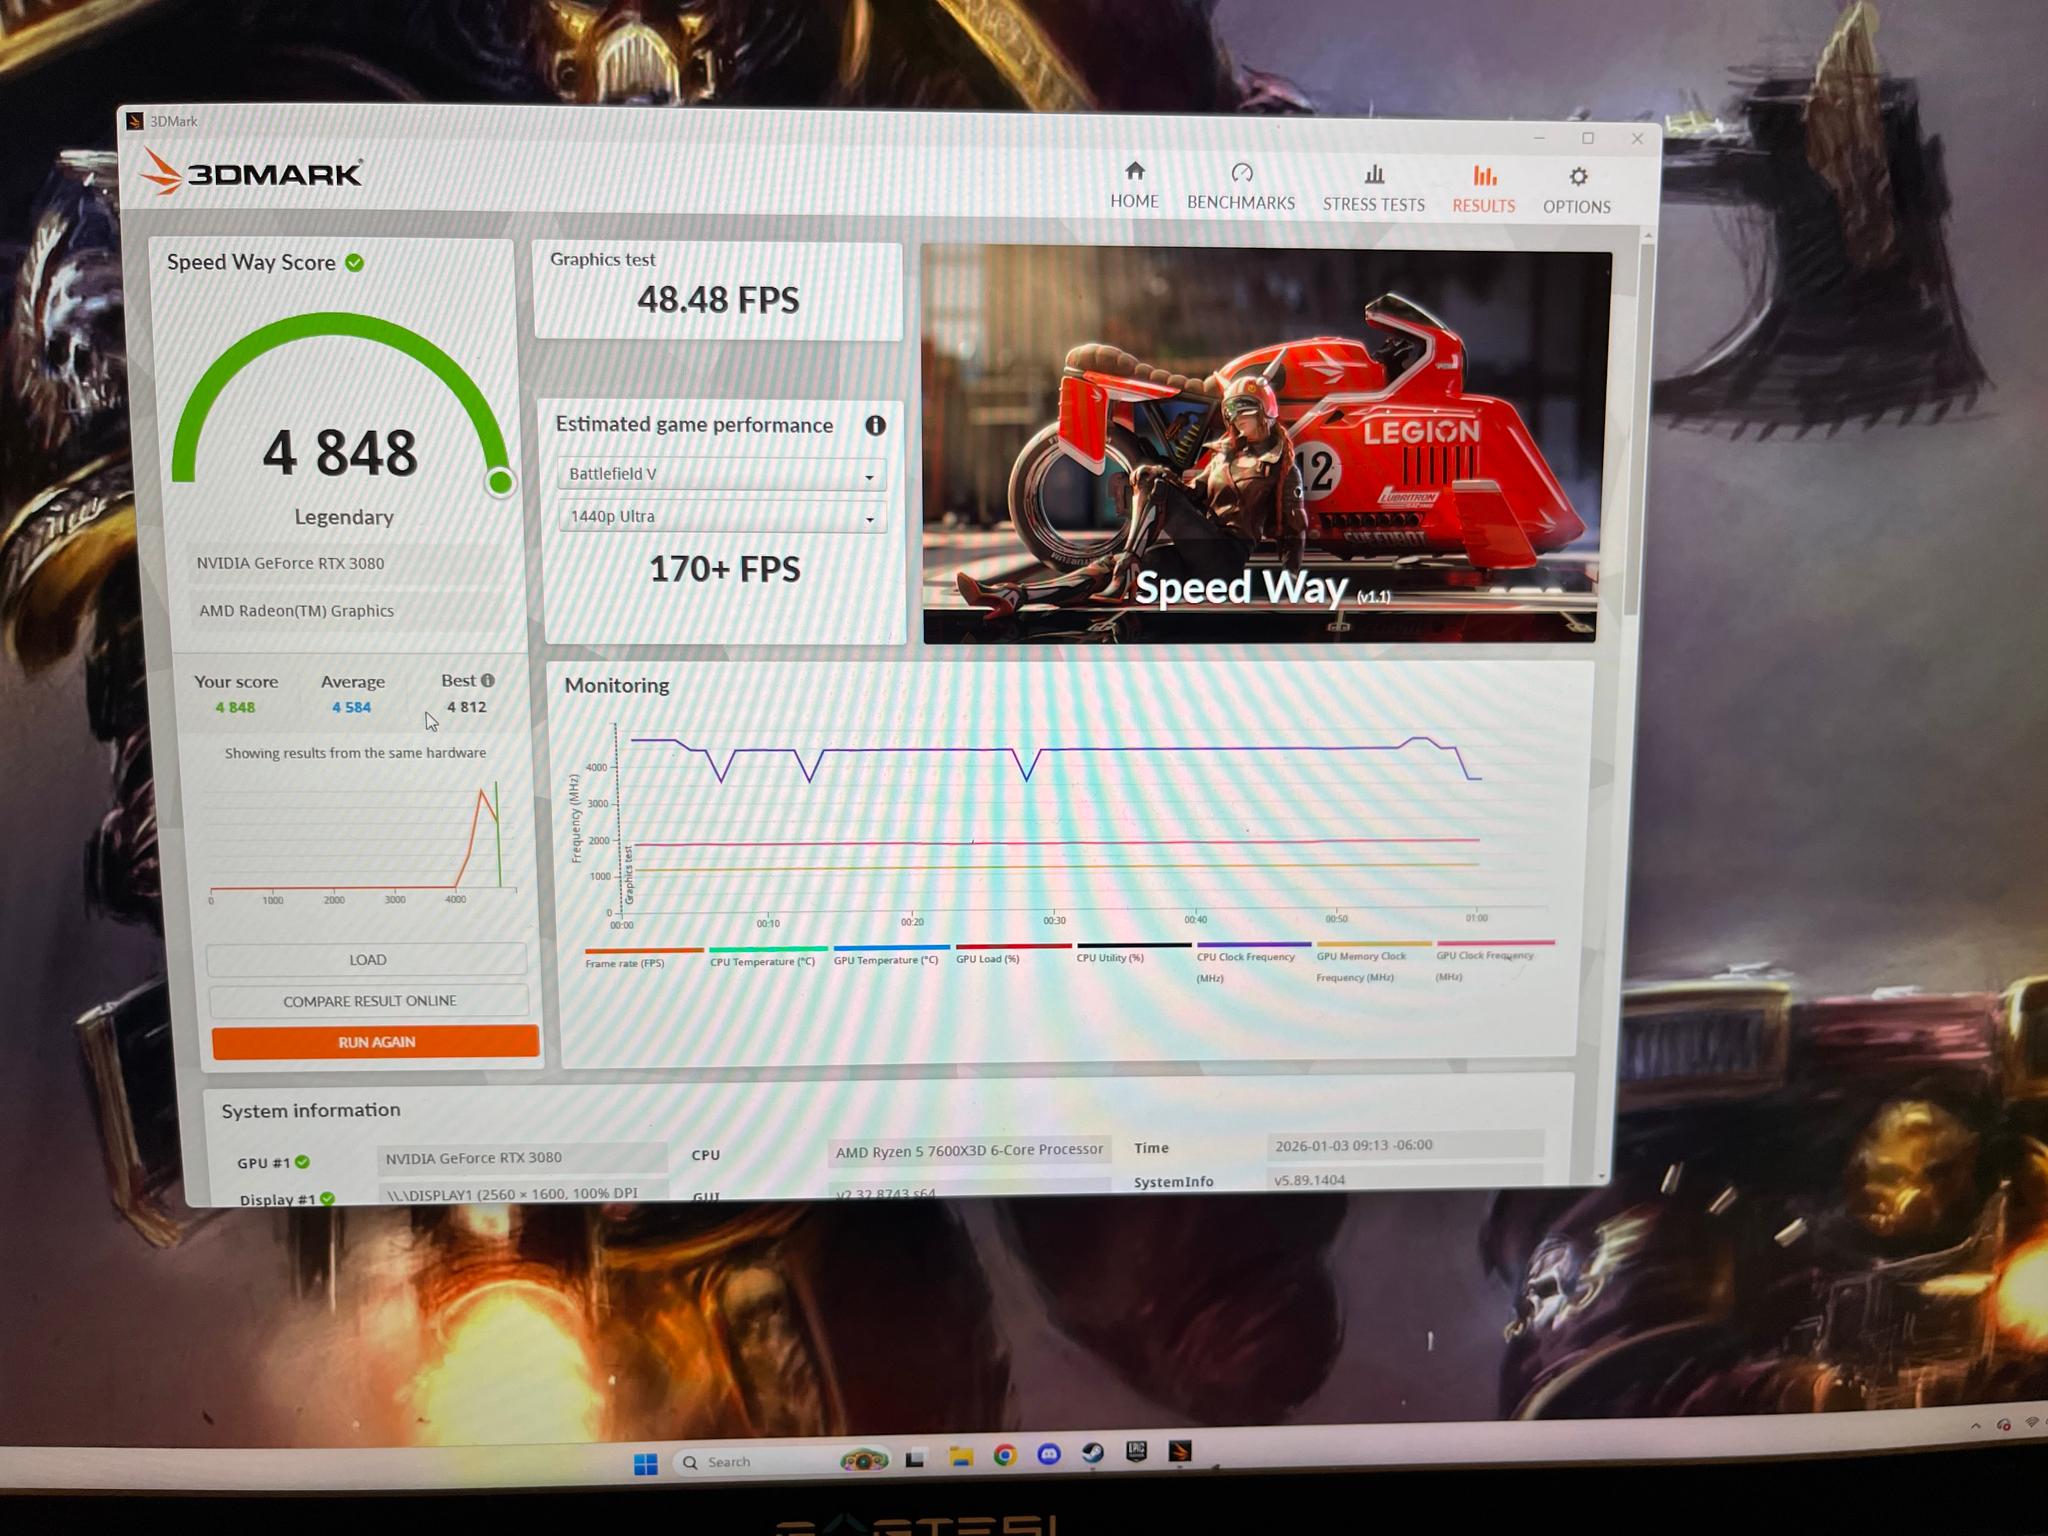Image resolution: width=2048 pixels, height=1536 pixels.
Task: Open File Explorer from the taskbar
Action: point(961,1457)
